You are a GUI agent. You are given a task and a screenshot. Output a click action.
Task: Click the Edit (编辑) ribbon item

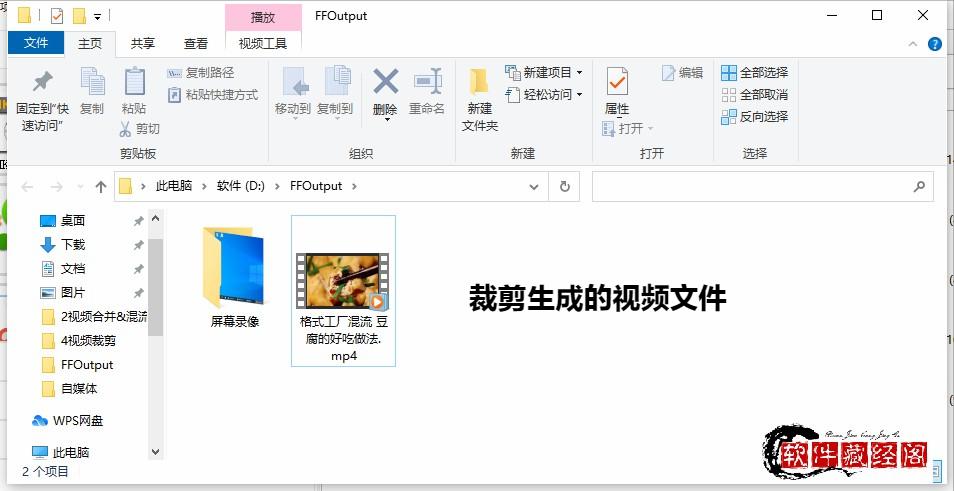(683, 72)
